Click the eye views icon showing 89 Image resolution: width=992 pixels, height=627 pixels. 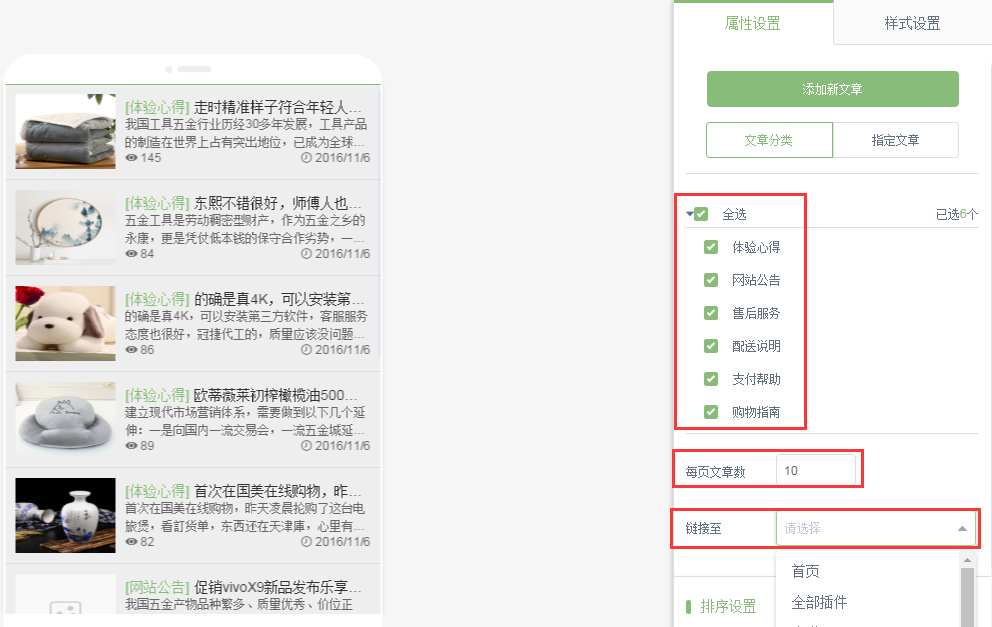pos(131,446)
